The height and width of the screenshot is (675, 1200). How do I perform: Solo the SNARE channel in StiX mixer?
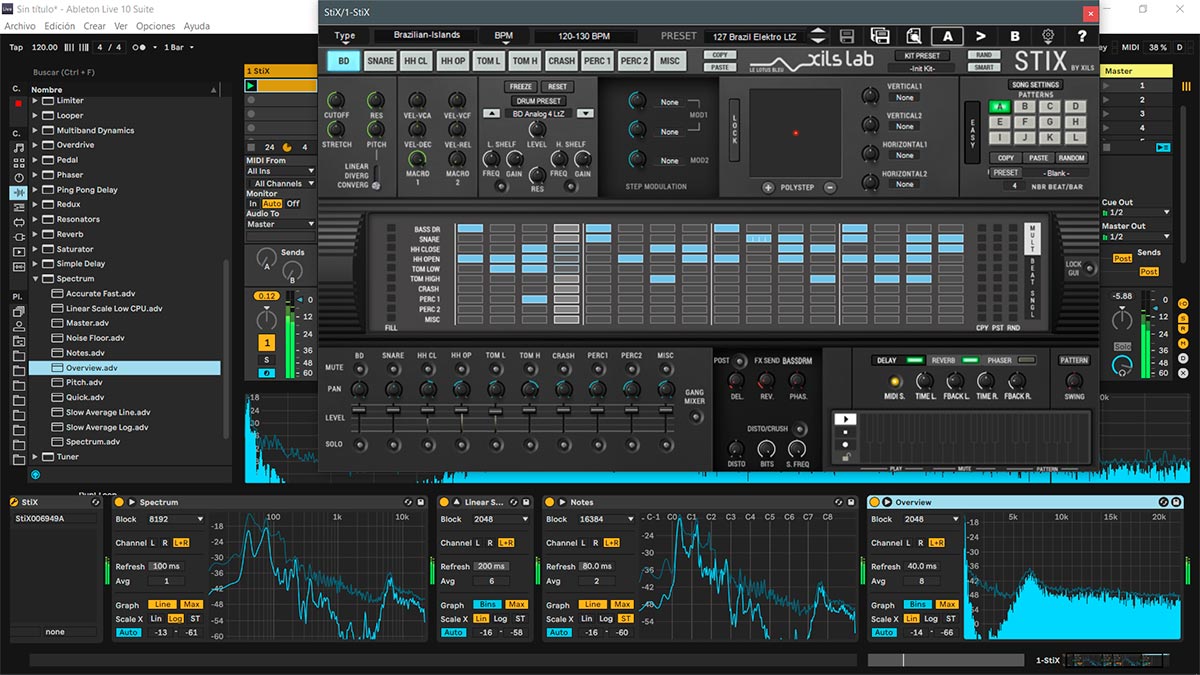(x=393, y=444)
